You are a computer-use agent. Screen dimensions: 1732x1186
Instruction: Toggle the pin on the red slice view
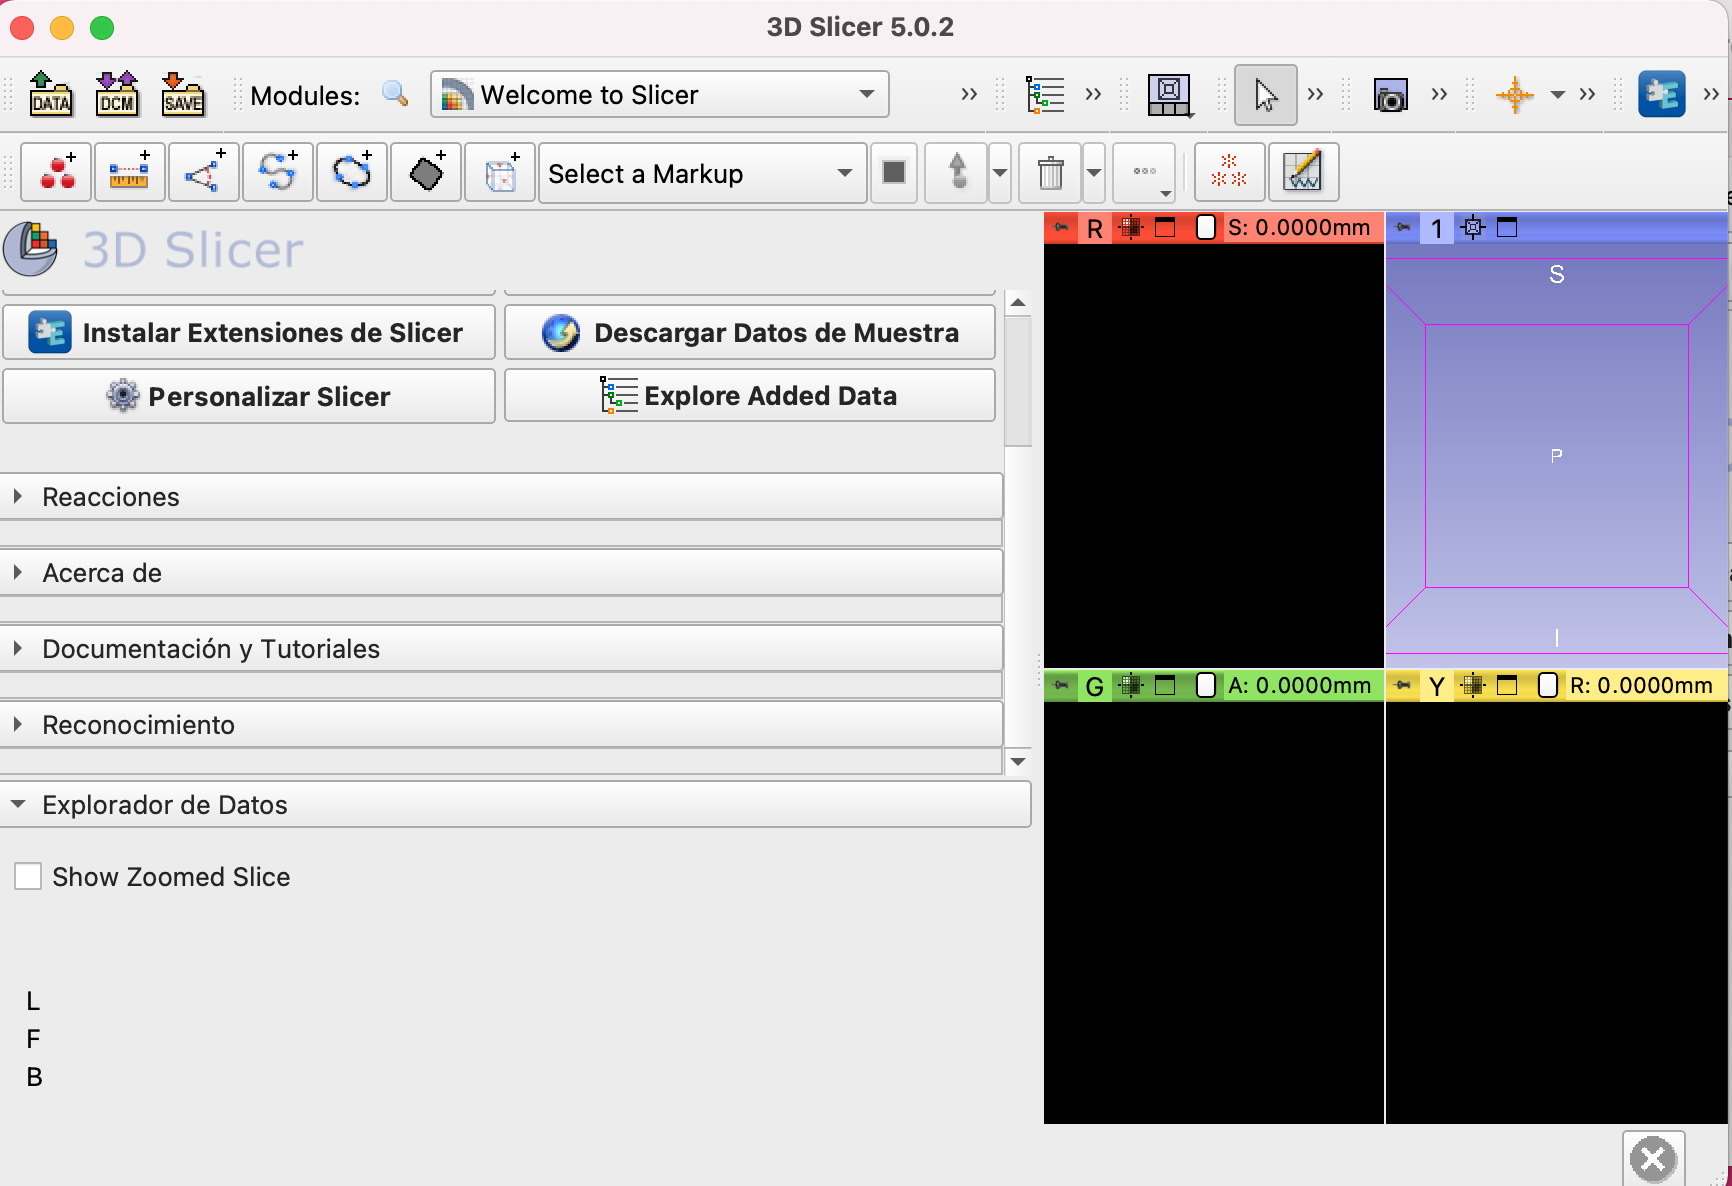pos(1061,228)
